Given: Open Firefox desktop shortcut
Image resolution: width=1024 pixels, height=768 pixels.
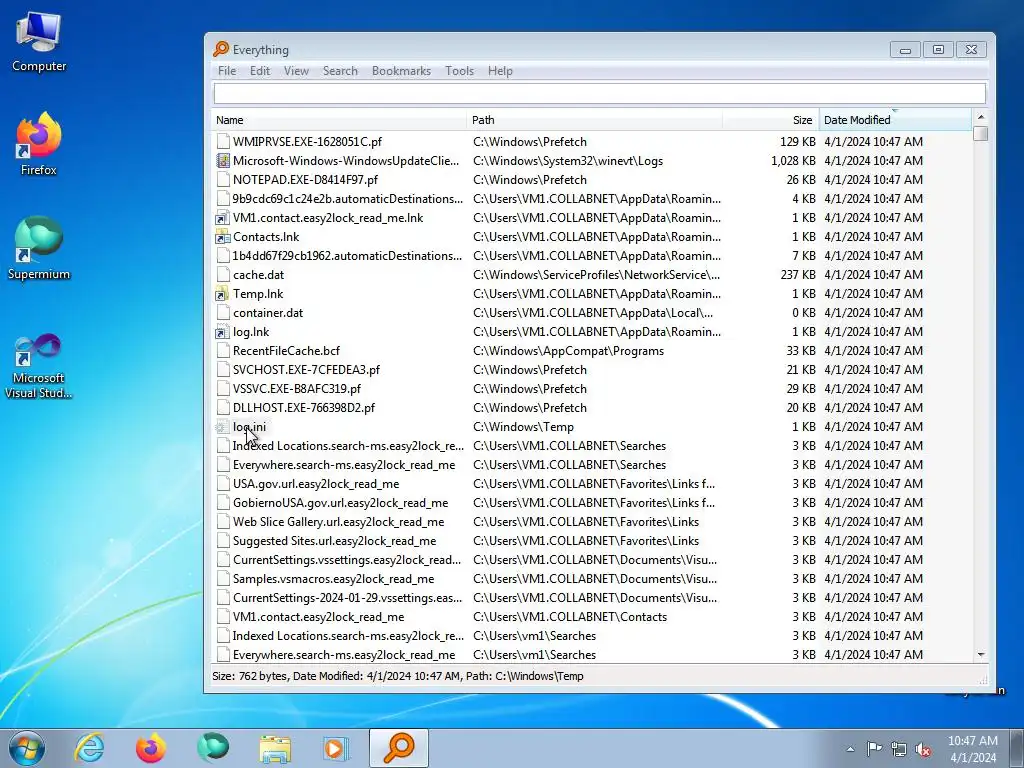Looking at the screenshot, I should click(39, 144).
